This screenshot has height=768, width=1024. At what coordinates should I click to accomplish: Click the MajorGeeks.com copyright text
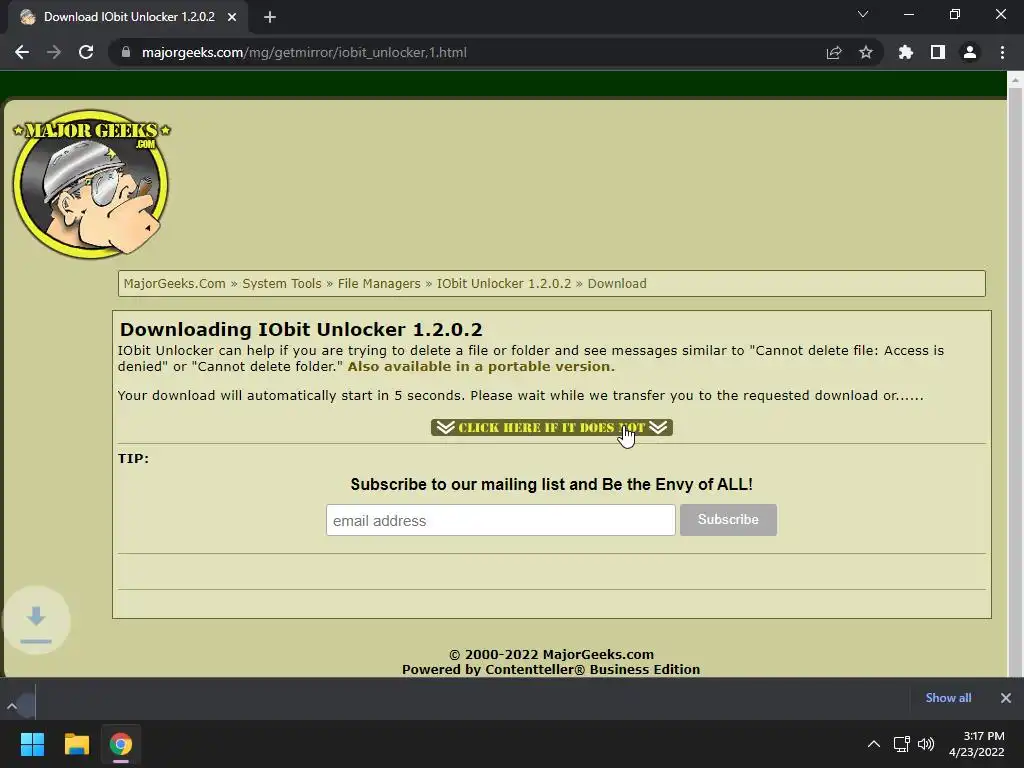[x=551, y=654]
